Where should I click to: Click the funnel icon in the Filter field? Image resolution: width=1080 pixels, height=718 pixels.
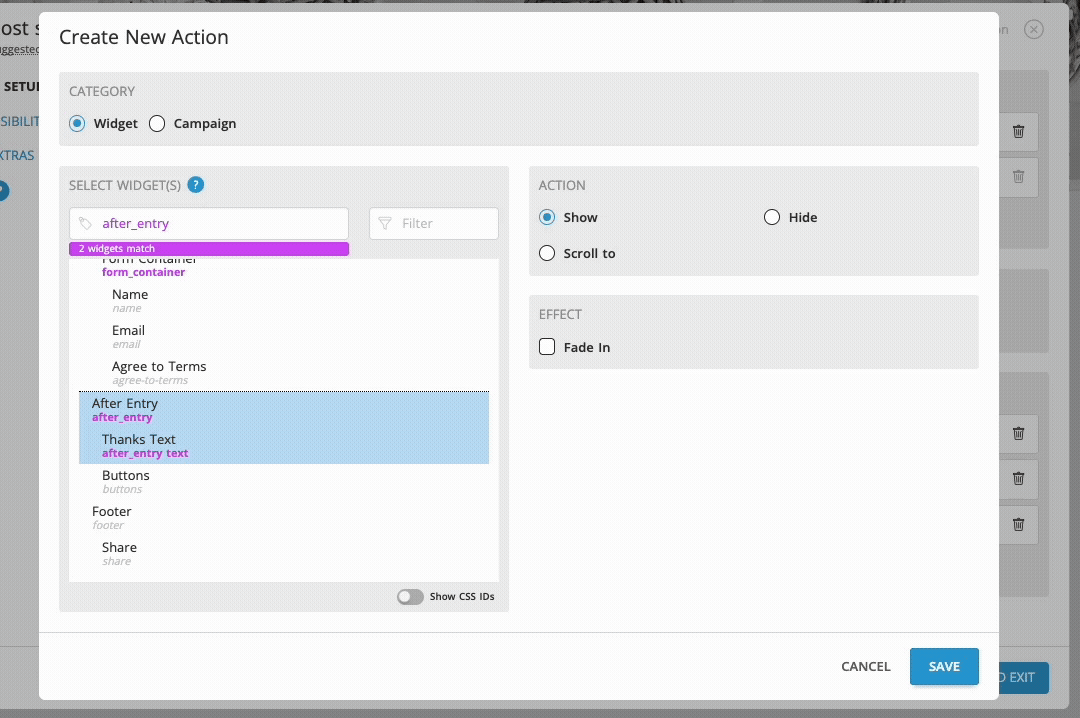385,223
